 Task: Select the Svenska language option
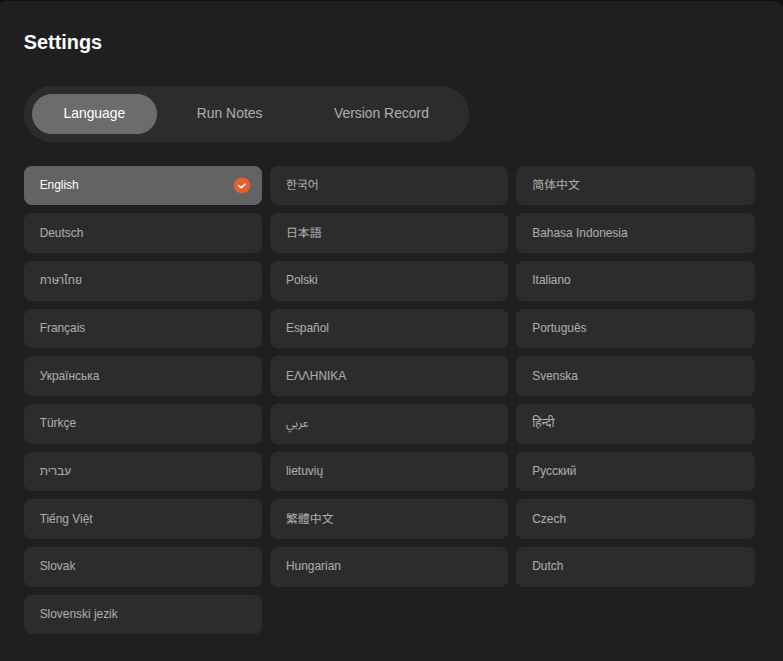click(635, 376)
